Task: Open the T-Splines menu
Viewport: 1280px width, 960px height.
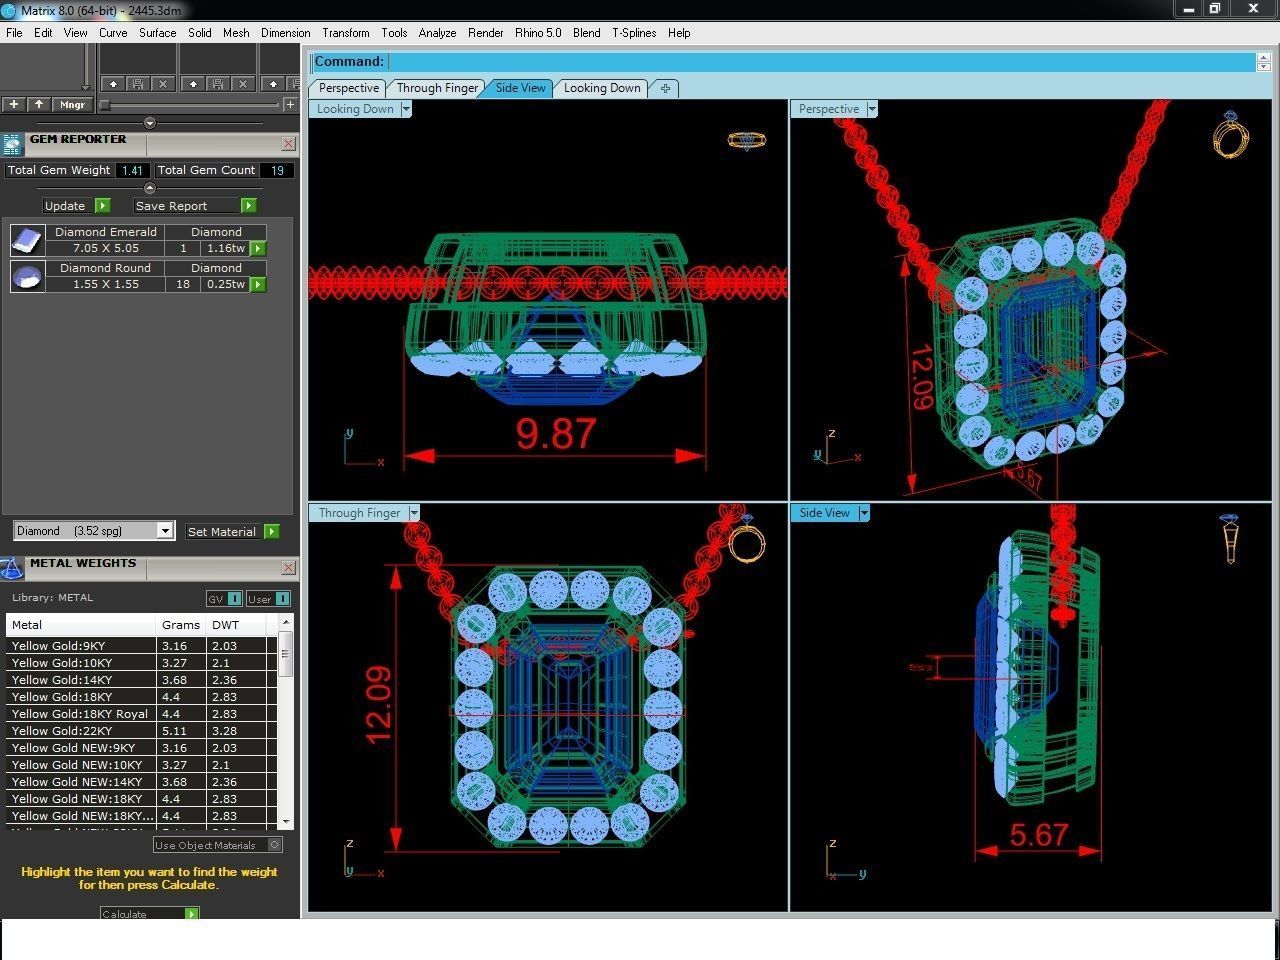Action: pyautogui.click(x=634, y=33)
